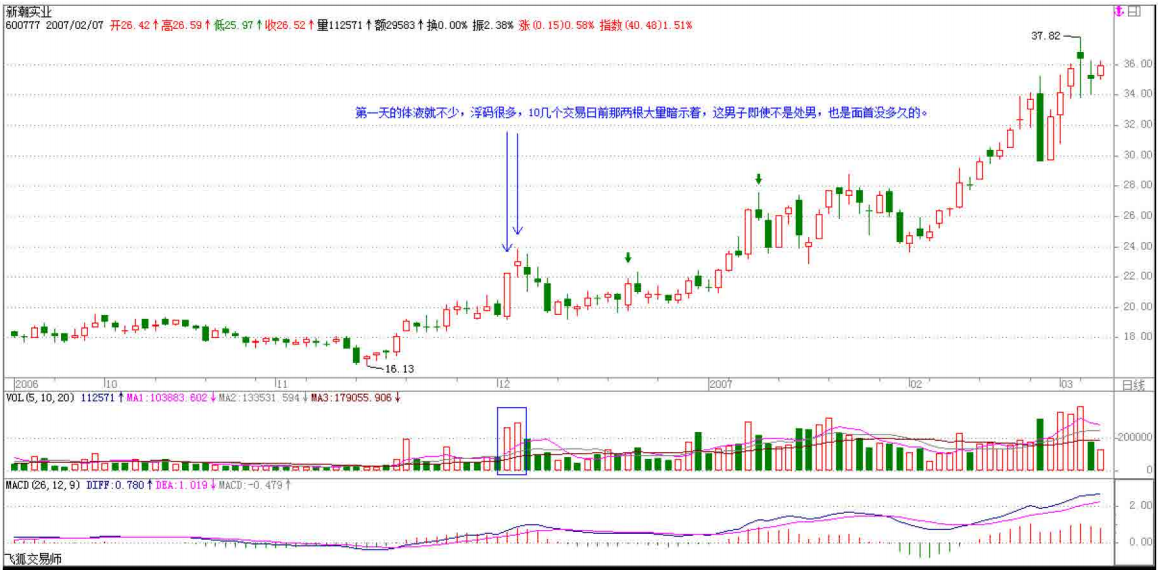Click the 2007 marker on the time axis
Screen dimensions: 1158x570
tap(721, 383)
